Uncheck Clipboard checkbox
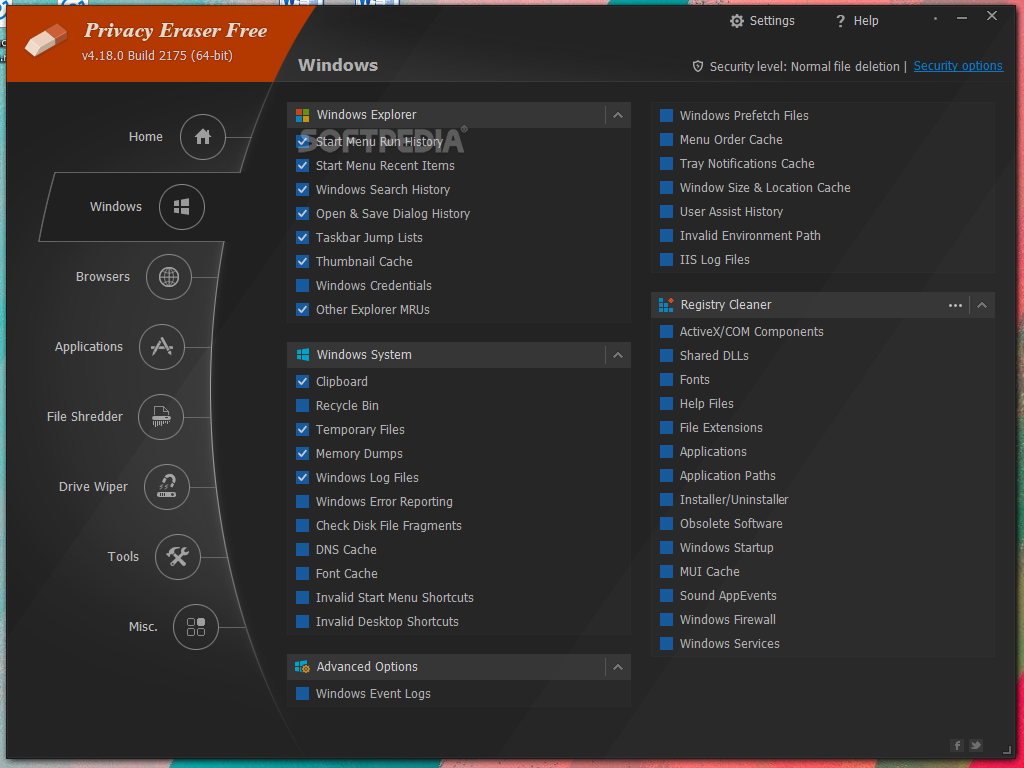 point(302,381)
